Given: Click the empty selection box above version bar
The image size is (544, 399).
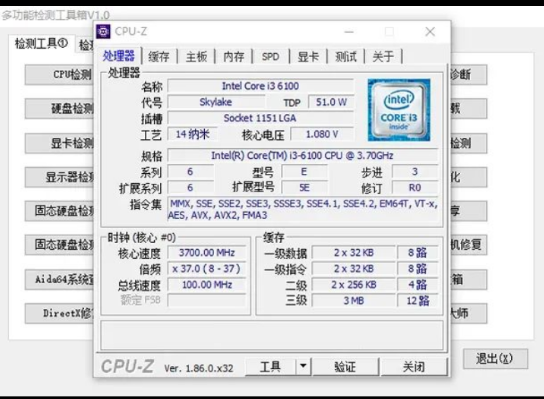Looking at the screenshot, I should [272, 335].
